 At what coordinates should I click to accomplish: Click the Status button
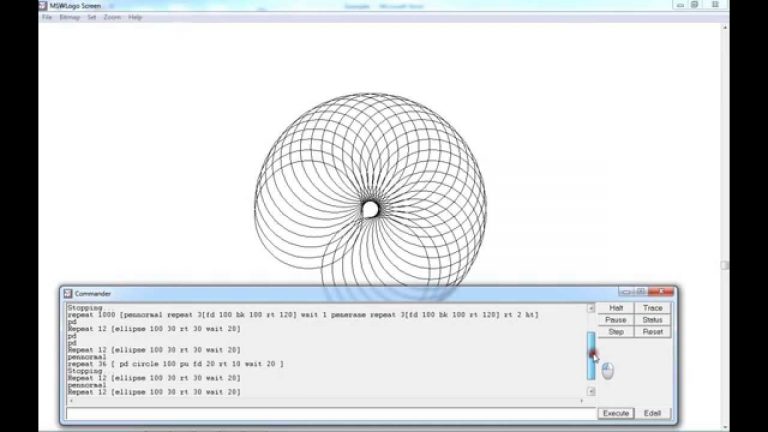pyautogui.click(x=652, y=319)
